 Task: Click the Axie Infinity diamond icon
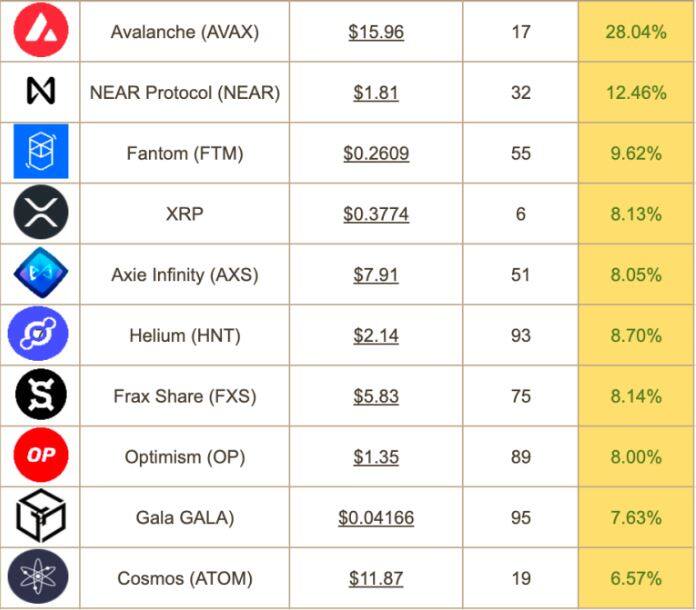click(x=41, y=273)
